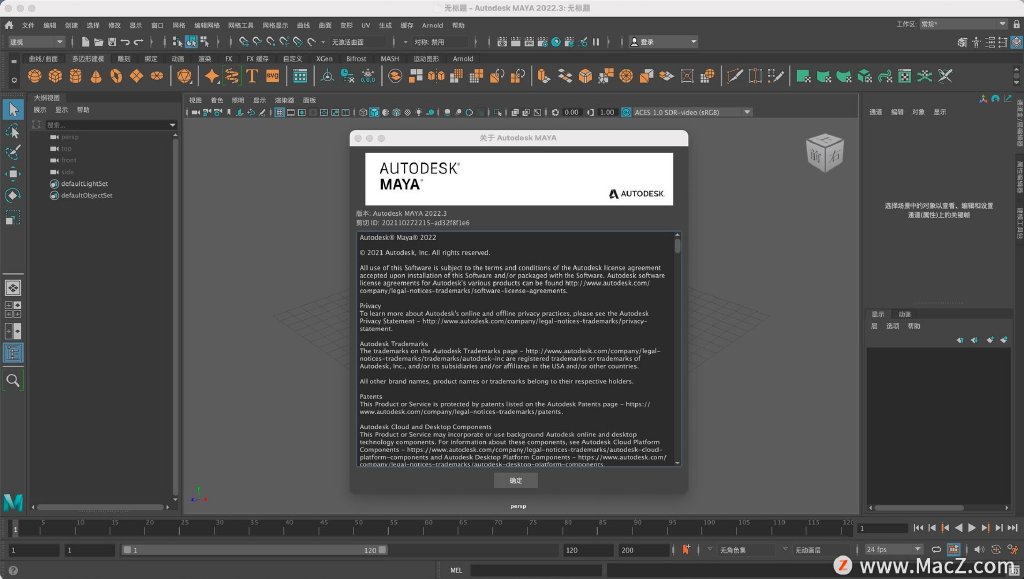This screenshot has width=1024, height=579.
Task: Click the bookmark icon near range slider
Action: coord(686,550)
